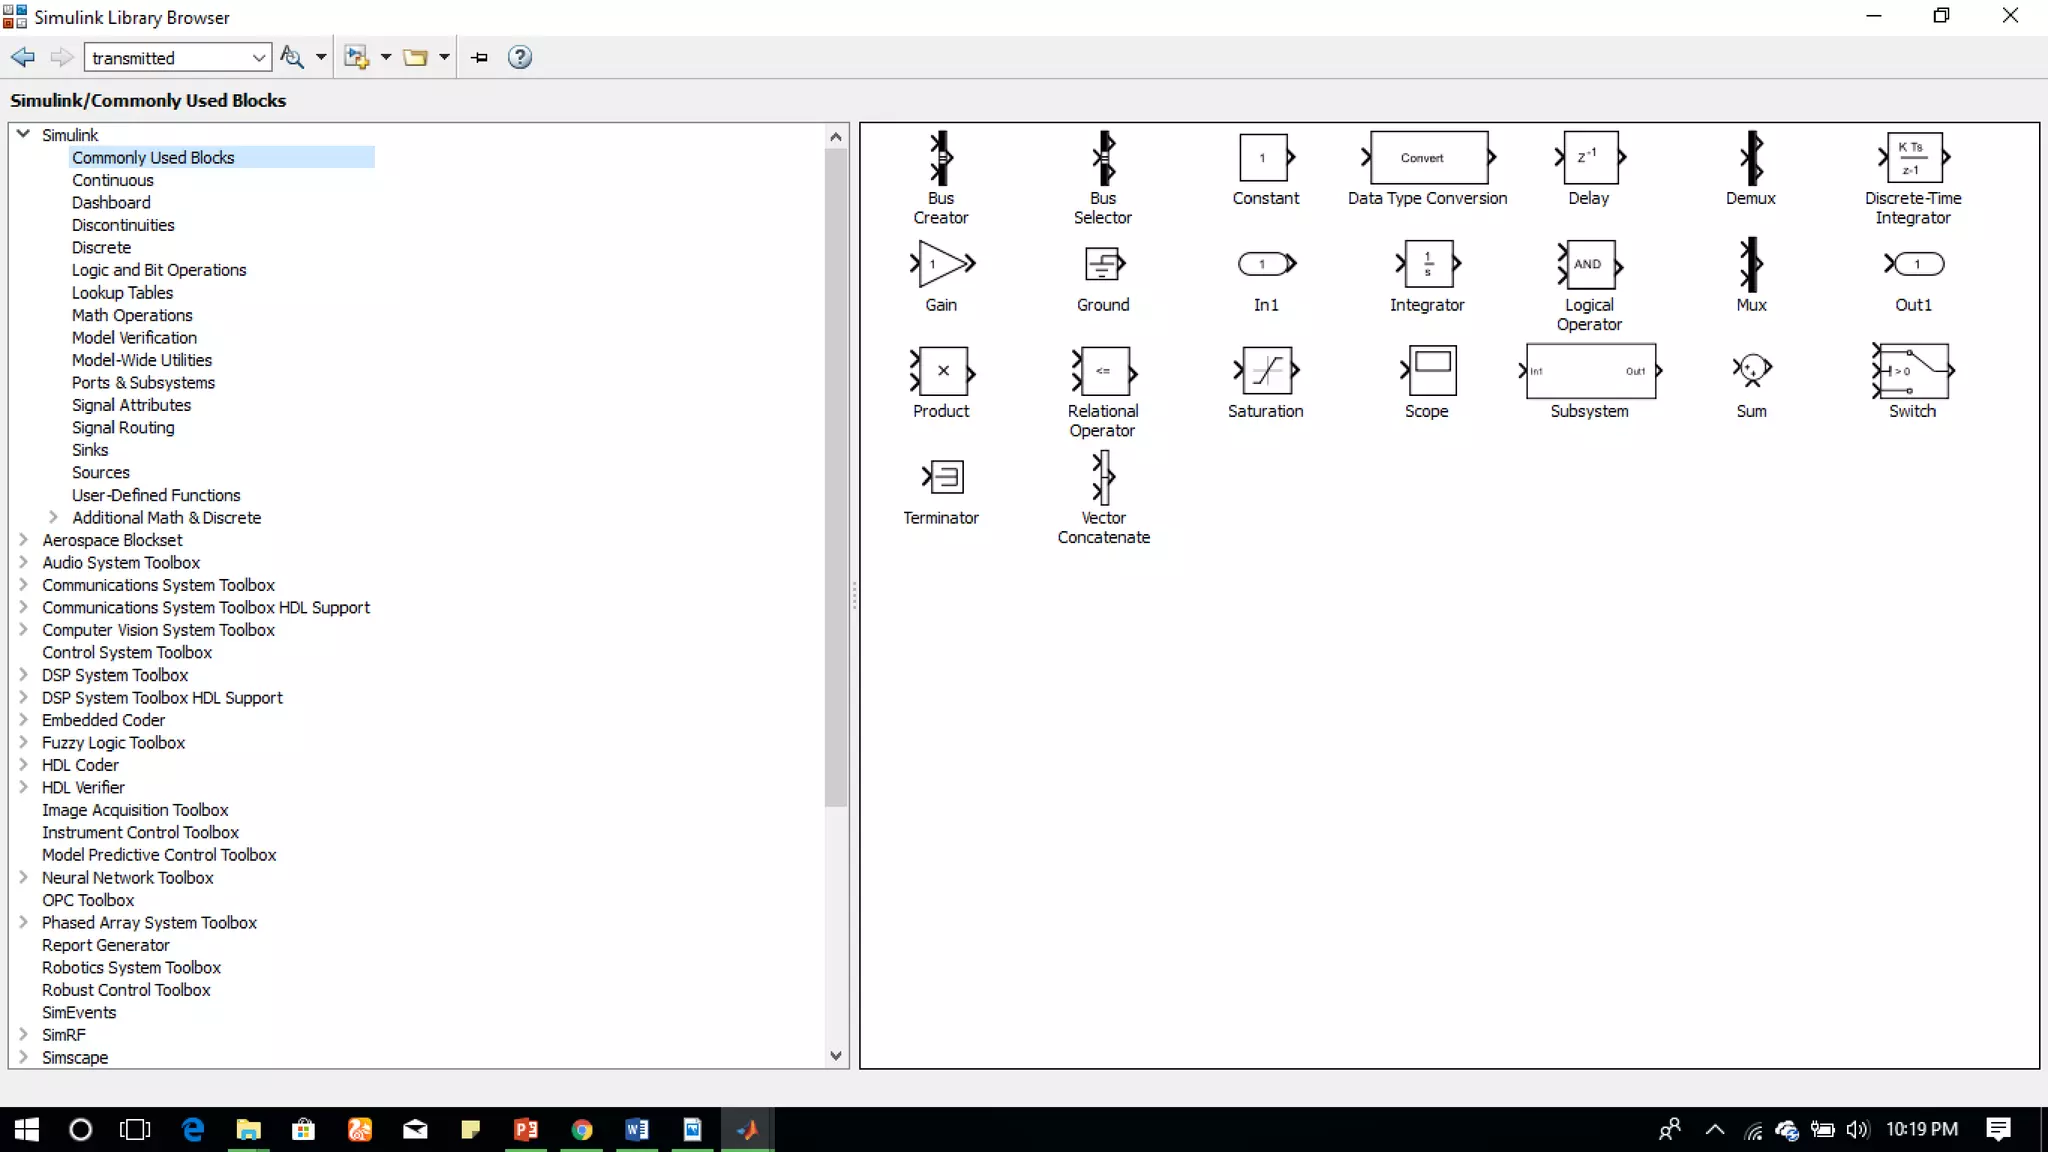Viewport: 2048px width, 1152px height.
Task: Click the Integrator block icon
Action: 1428,264
